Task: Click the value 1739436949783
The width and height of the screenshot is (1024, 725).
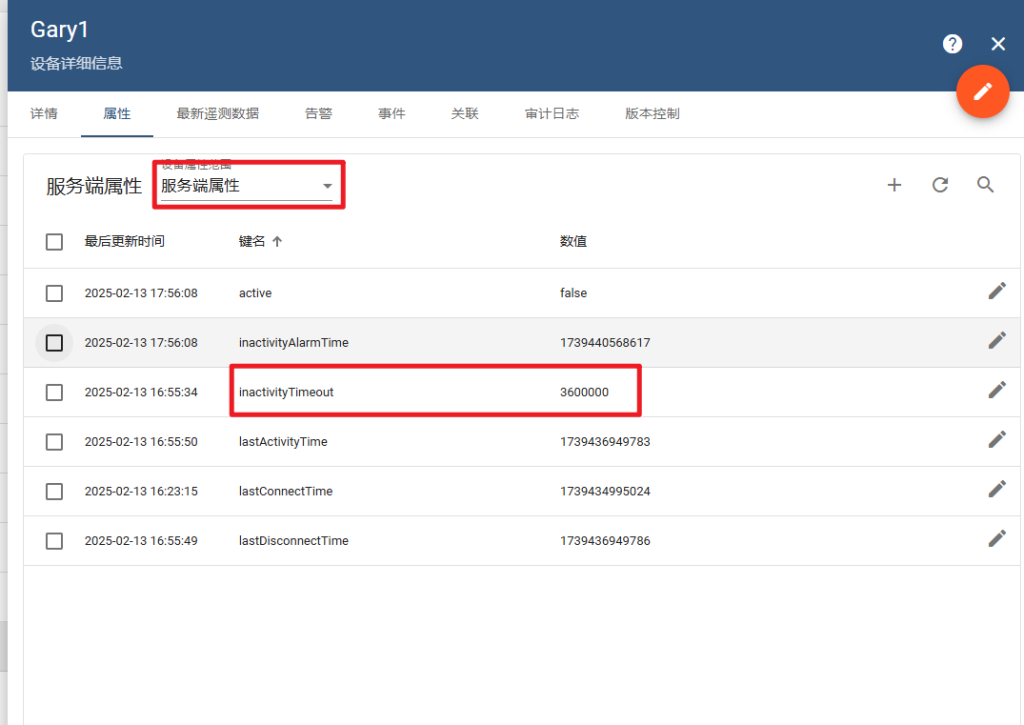Action: coord(605,442)
